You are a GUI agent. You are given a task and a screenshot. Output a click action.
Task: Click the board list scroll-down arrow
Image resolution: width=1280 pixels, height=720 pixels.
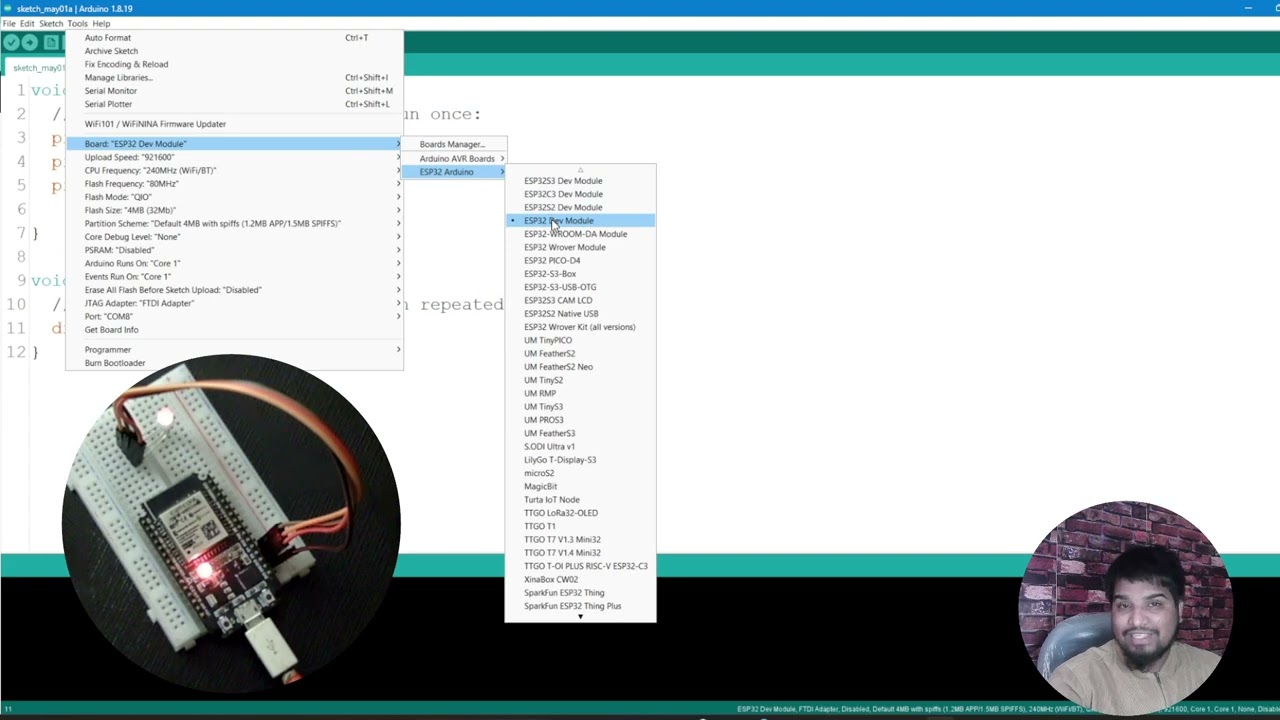[580, 617]
